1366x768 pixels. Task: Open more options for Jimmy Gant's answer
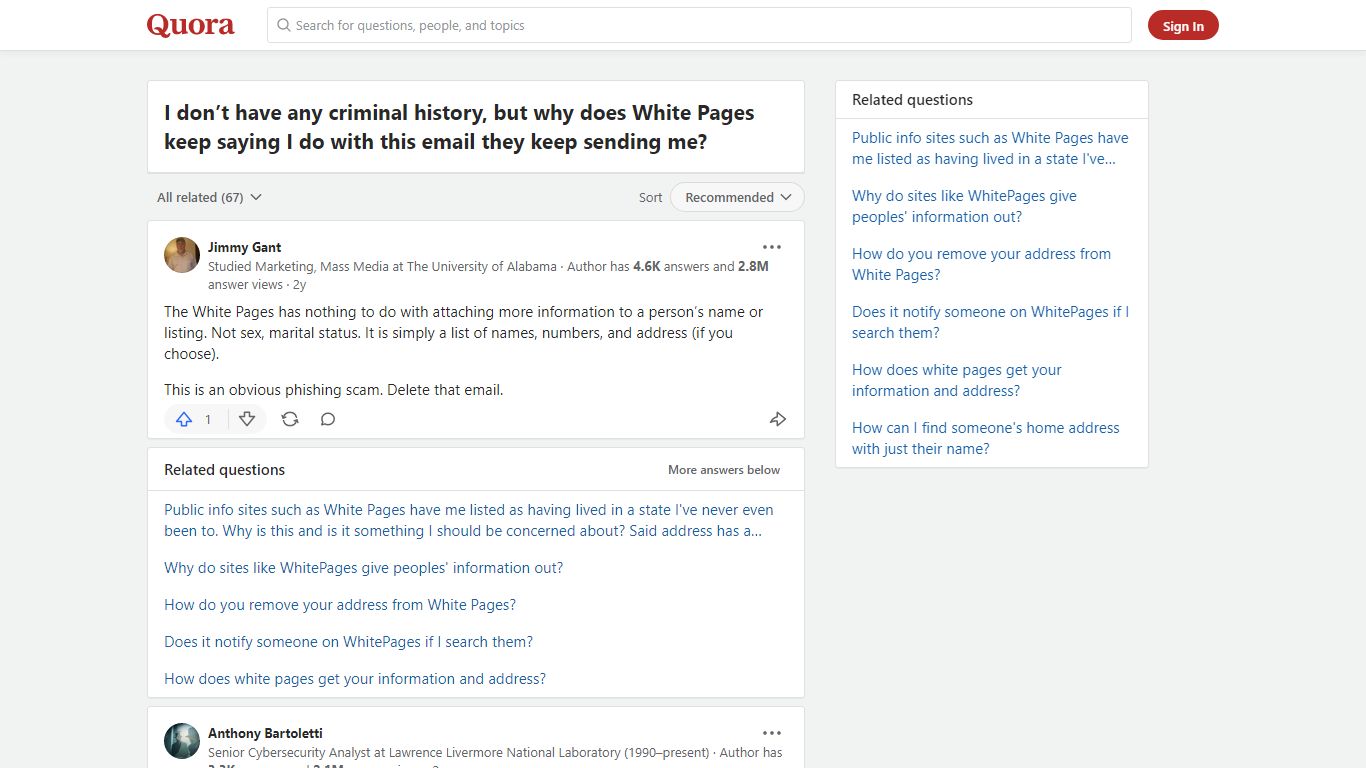click(x=772, y=247)
